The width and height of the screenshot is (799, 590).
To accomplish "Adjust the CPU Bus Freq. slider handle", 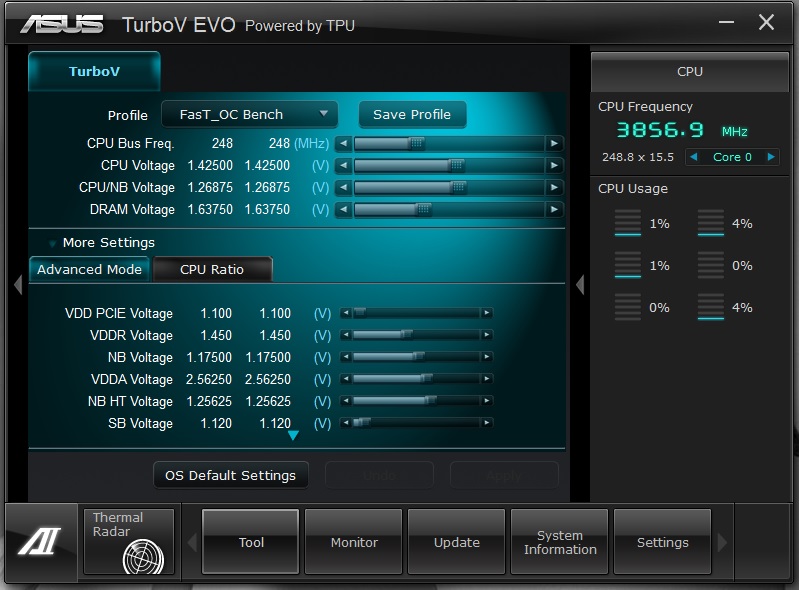I will pos(417,144).
